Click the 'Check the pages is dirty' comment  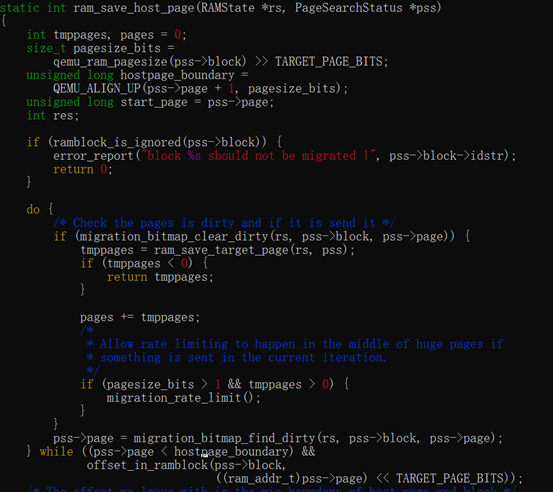point(224,223)
